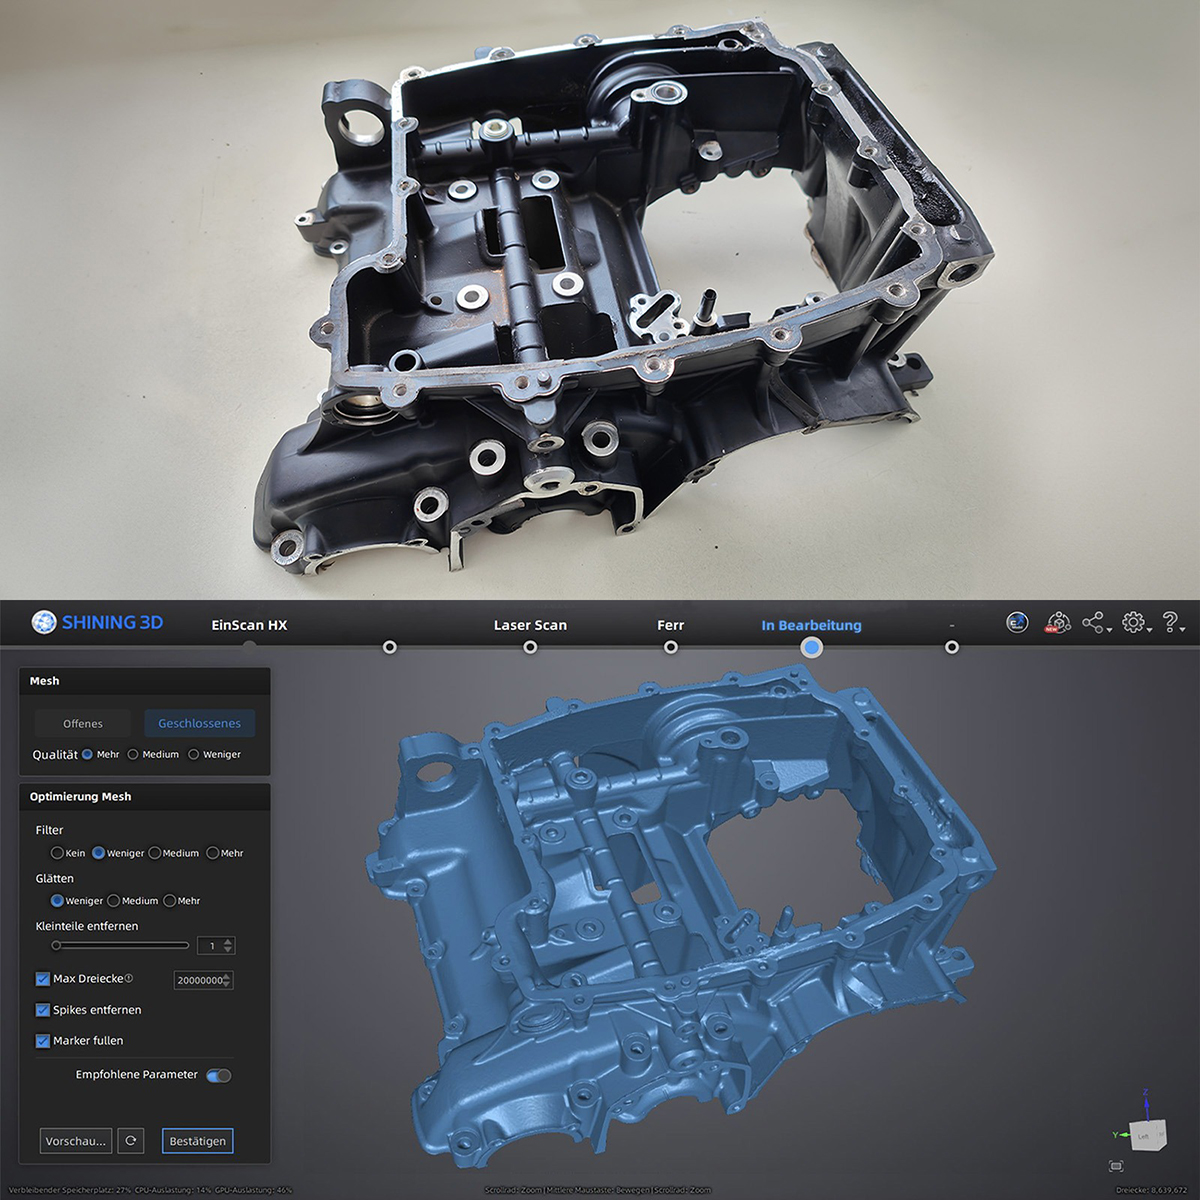Image resolution: width=1200 pixels, height=1200 pixels.
Task: Click the Bestätigen button
Action: pos(198,1141)
